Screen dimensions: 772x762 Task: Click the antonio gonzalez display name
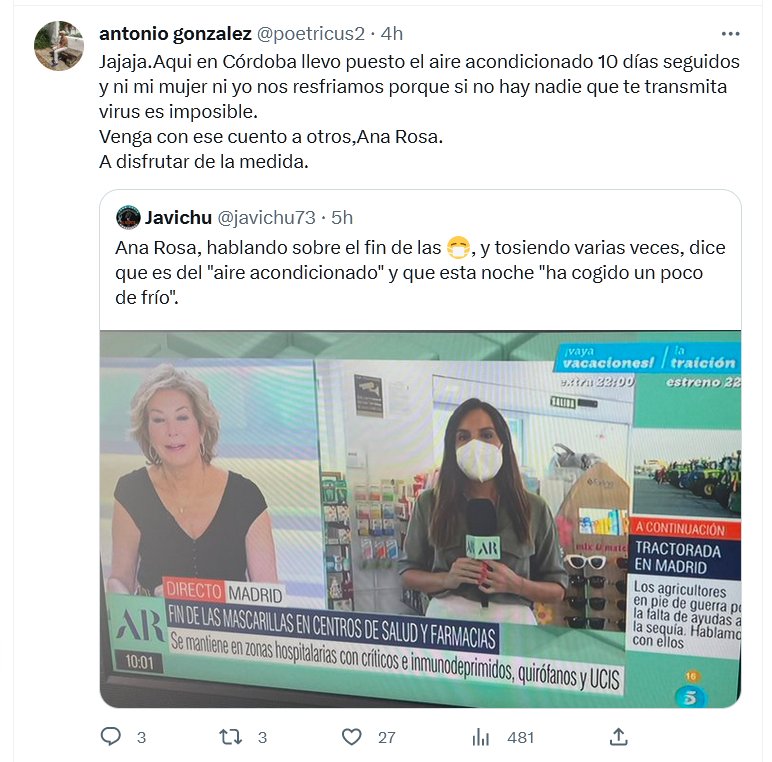pos(175,33)
